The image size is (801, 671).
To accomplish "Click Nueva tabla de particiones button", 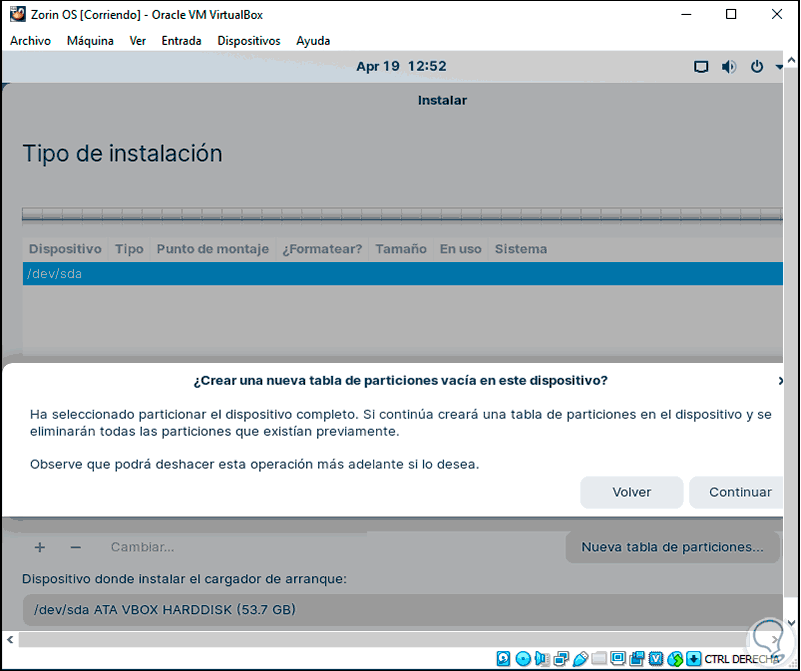I will (x=672, y=547).
